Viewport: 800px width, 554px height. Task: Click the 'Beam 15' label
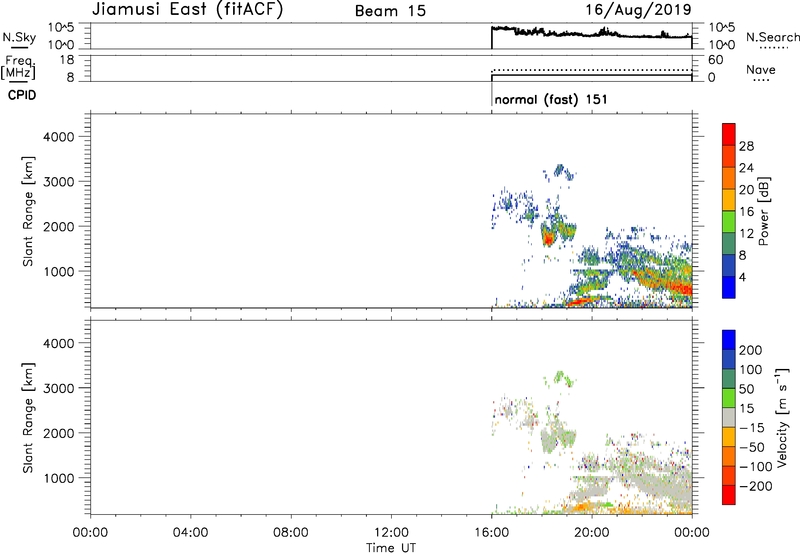pos(390,11)
